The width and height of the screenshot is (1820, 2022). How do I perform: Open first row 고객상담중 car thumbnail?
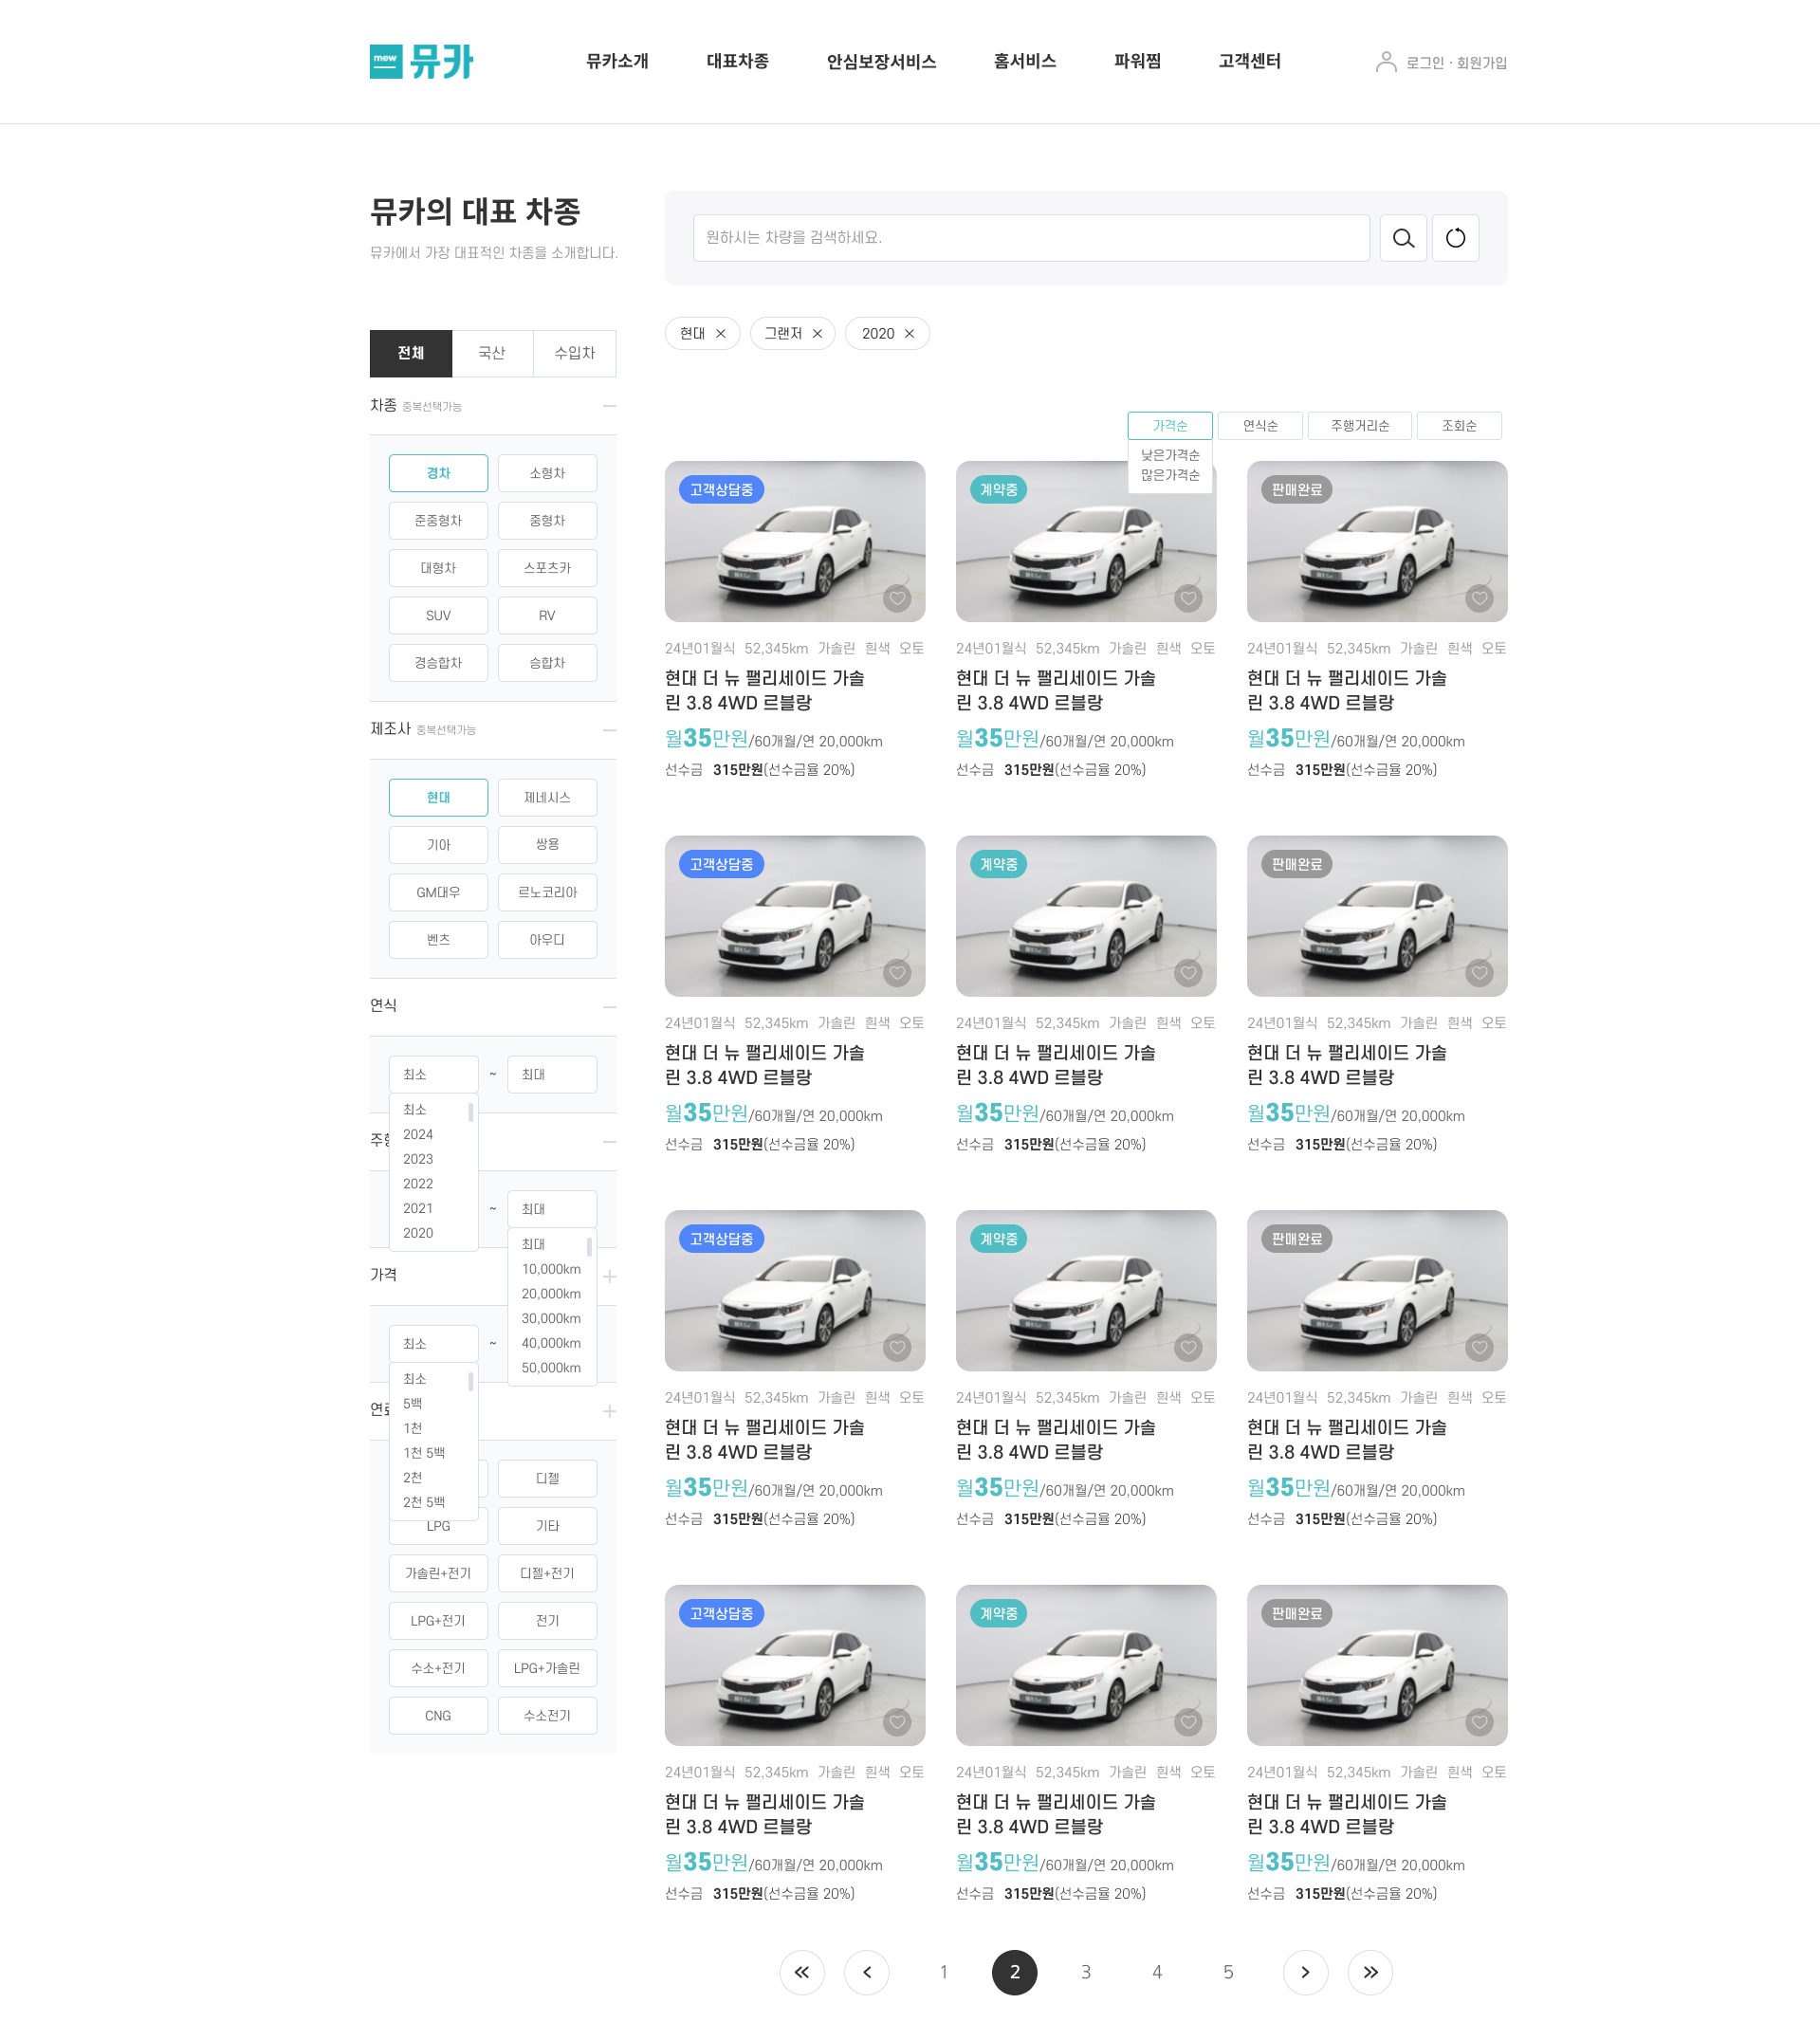[795, 541]
